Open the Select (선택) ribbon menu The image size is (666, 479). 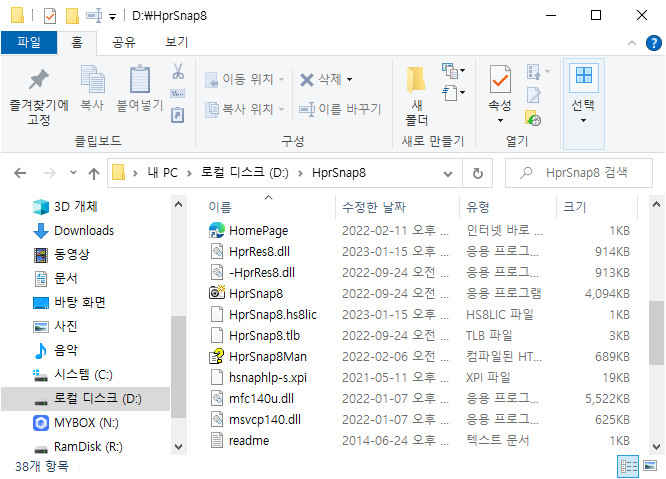pyautogui.click(x=584, y=104)
